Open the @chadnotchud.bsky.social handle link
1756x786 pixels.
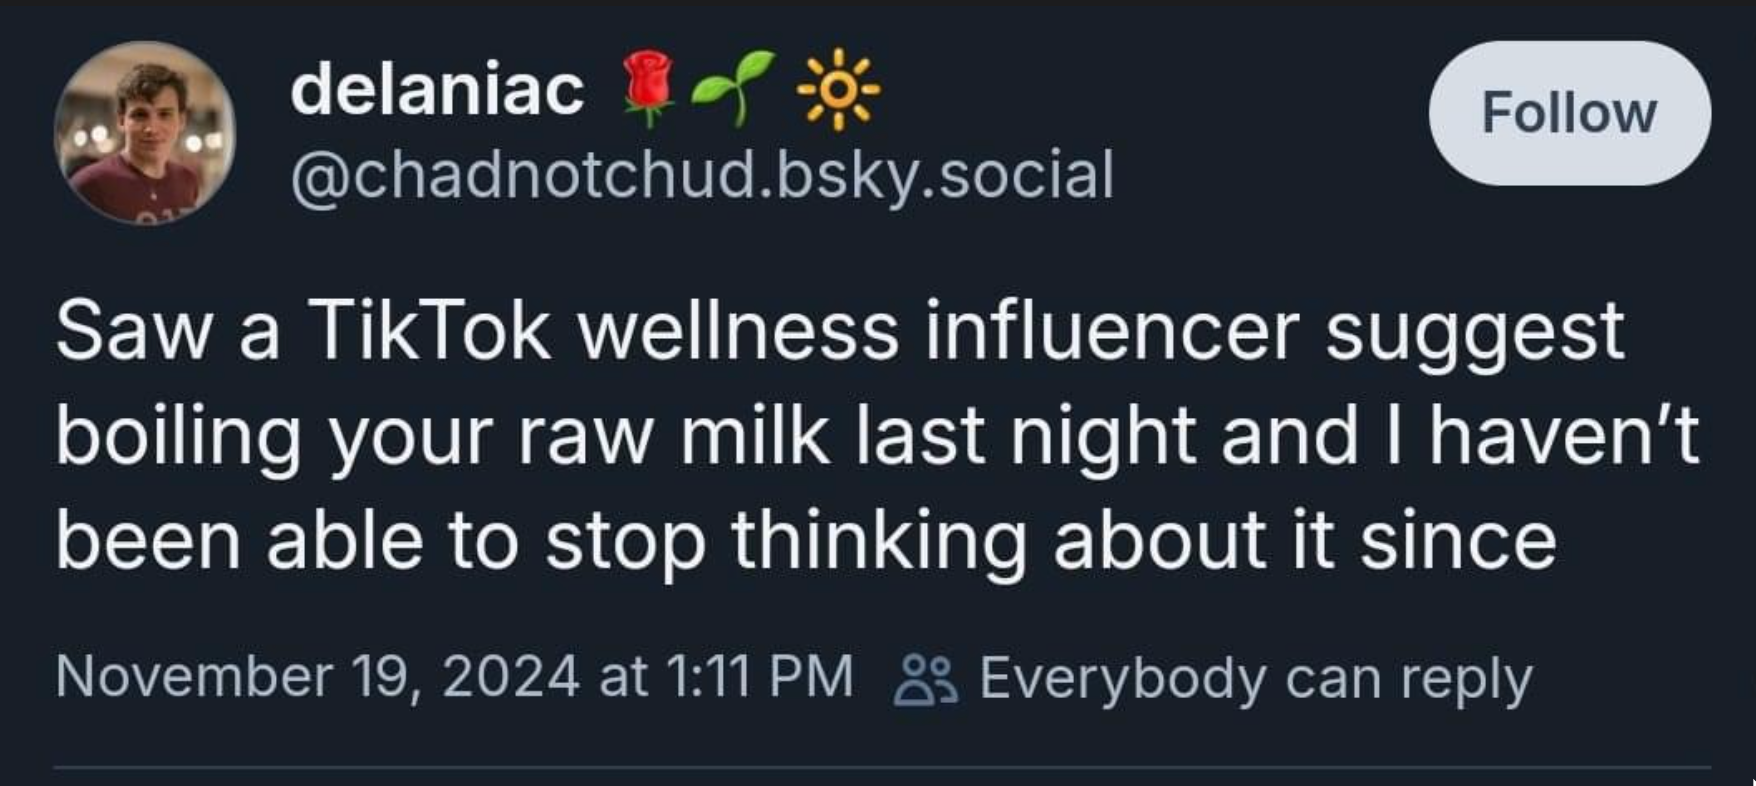(702, 176)
